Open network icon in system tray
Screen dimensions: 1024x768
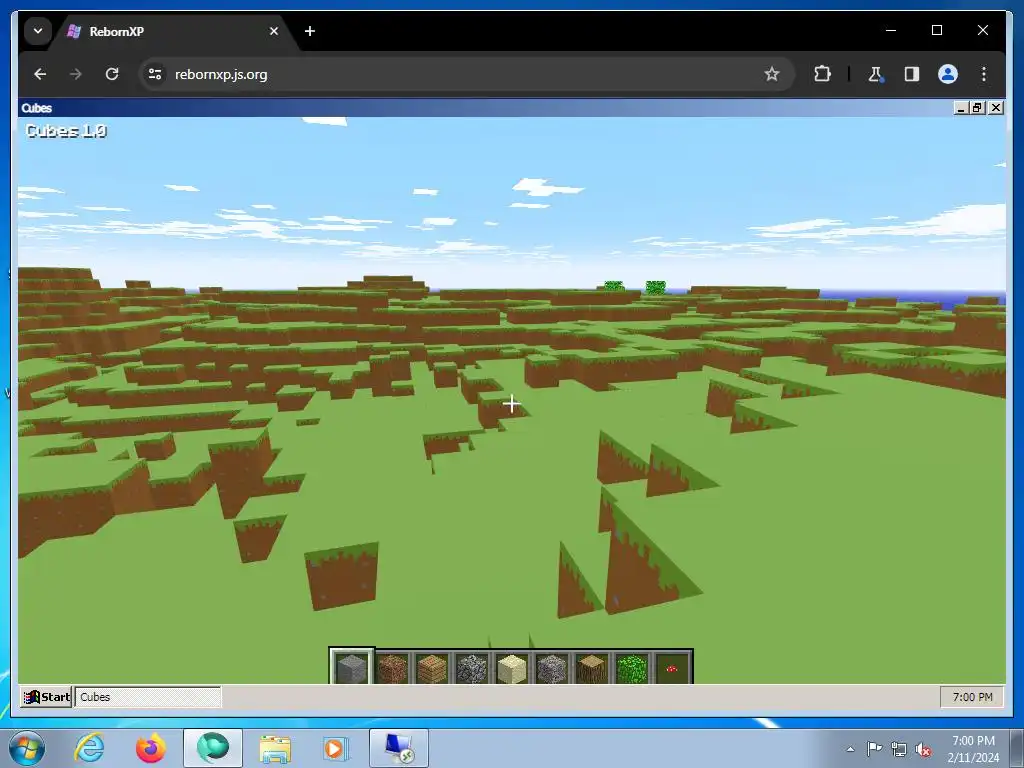pyautogui.click(x=899, y=749)
